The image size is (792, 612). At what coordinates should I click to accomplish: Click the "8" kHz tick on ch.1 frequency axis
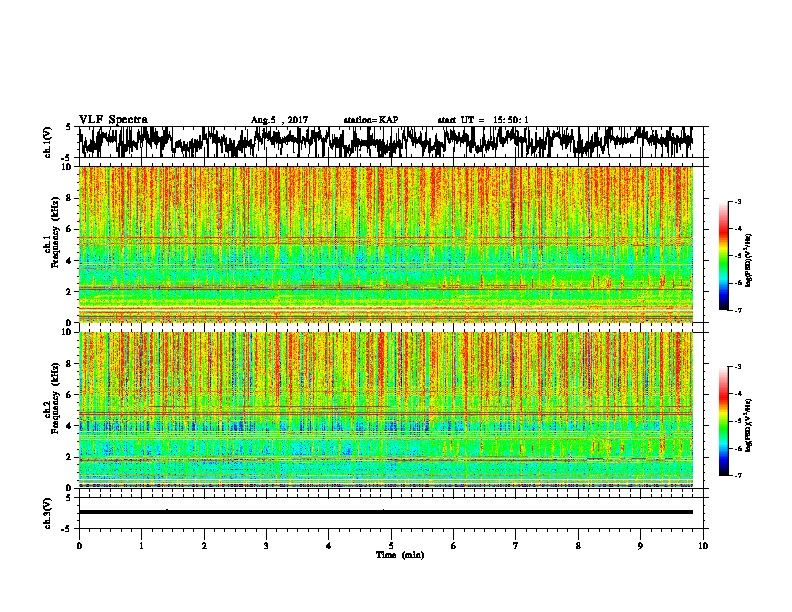pos(70,198)
